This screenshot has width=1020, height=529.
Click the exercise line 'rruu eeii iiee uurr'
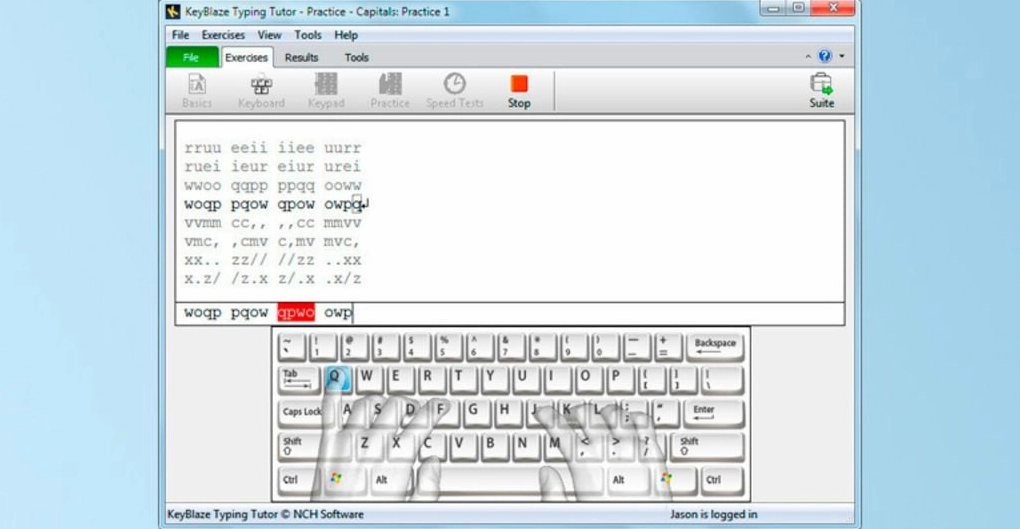pyautogui.click(x=273, y=148)
